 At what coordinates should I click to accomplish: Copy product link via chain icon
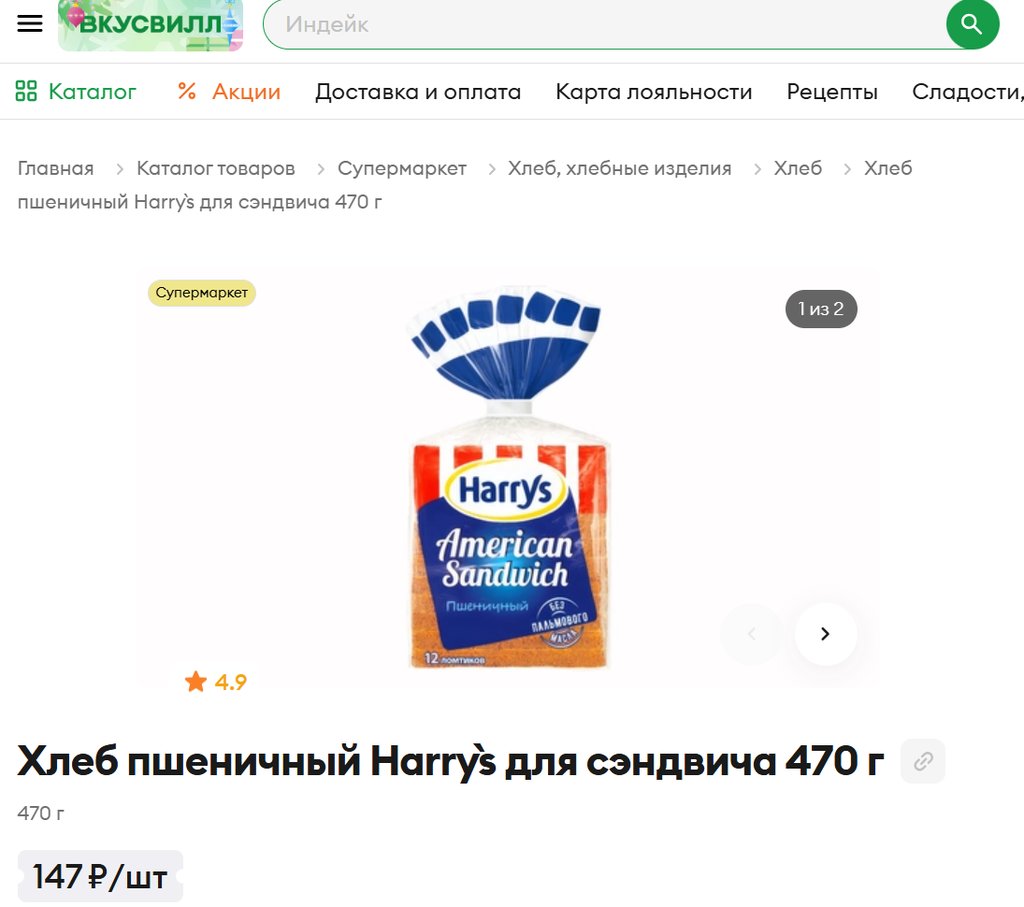click(922, 761)
